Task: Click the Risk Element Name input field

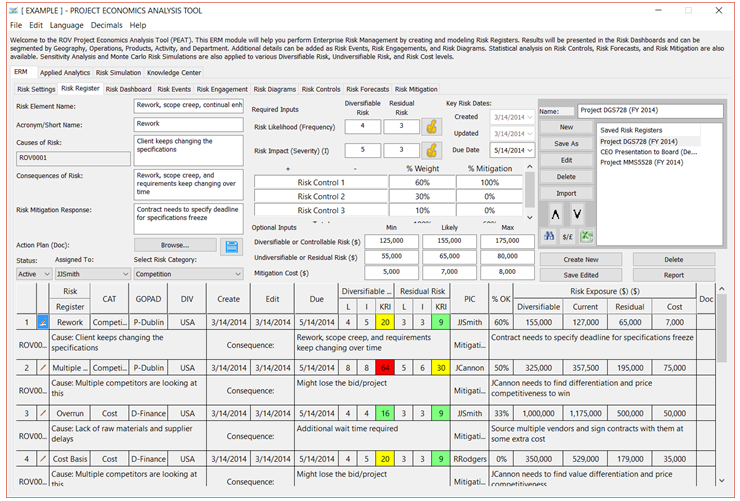Action: coord(189,106)
